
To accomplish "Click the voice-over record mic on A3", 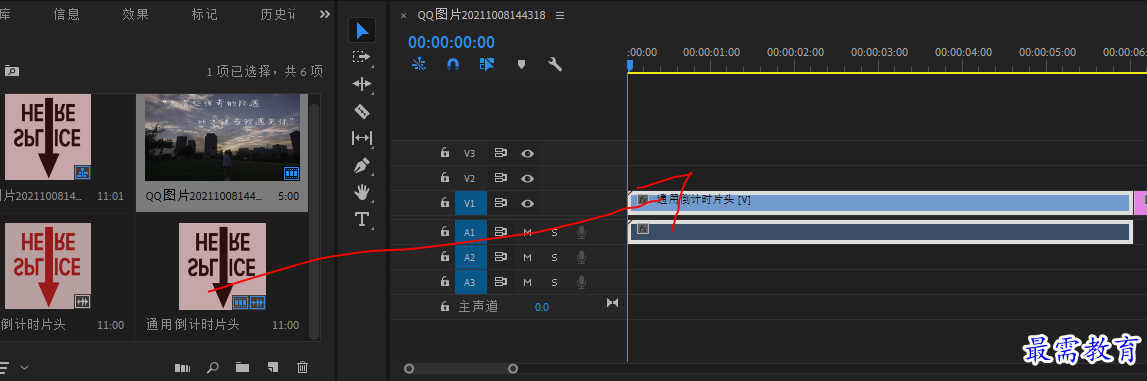I will tap(582, 282).
